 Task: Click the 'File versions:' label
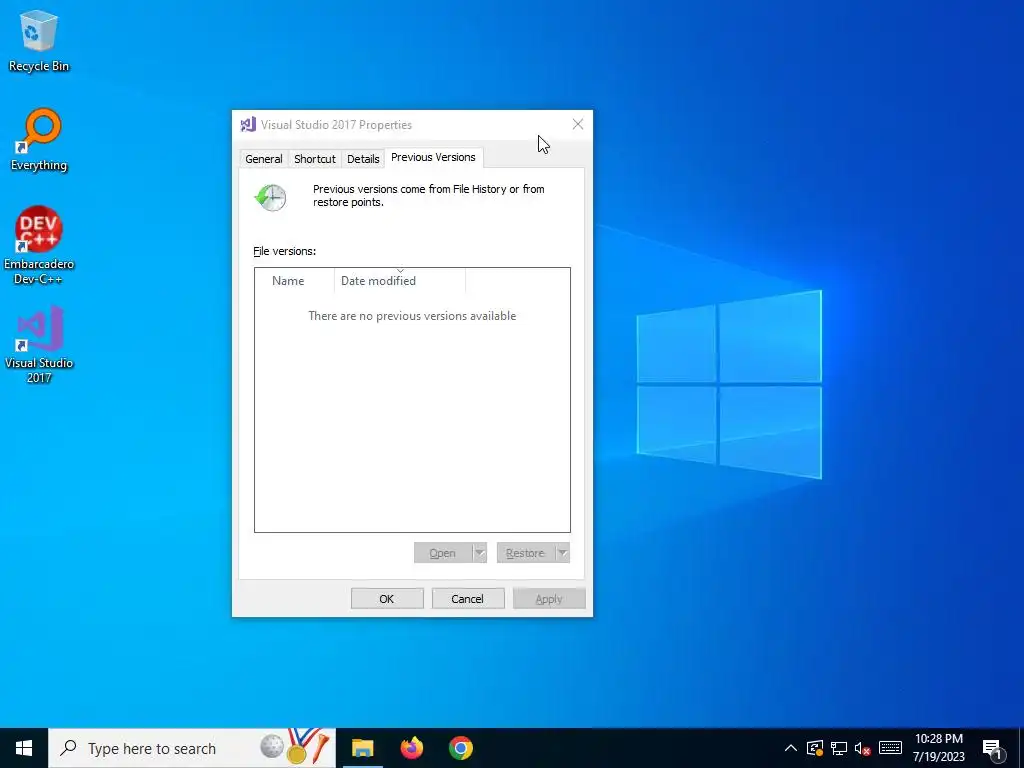coord(285,251)
